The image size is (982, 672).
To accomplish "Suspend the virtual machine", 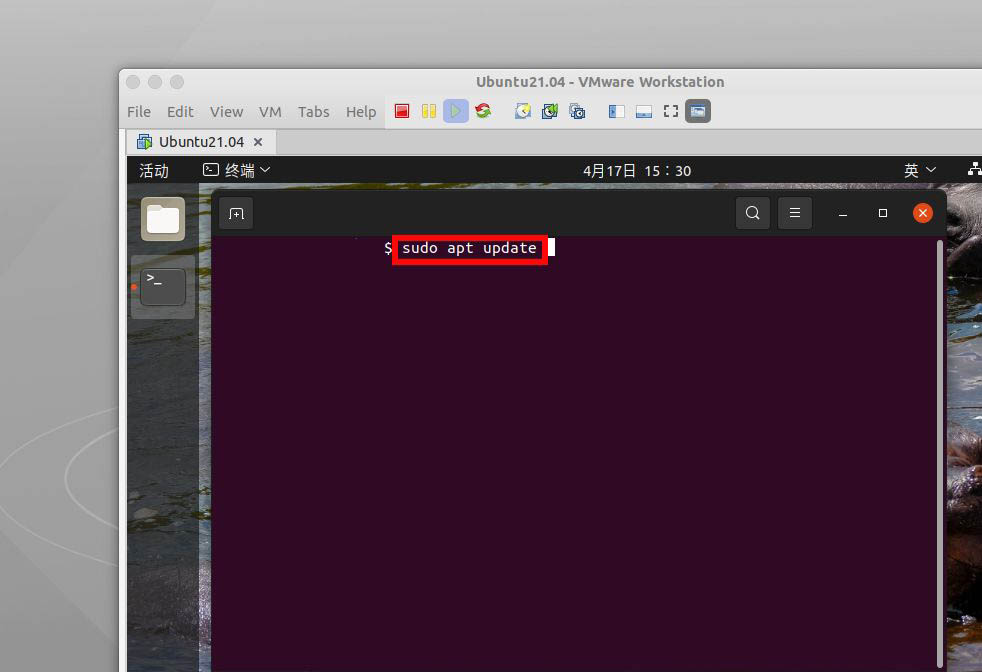I will [x=428, y=111].
